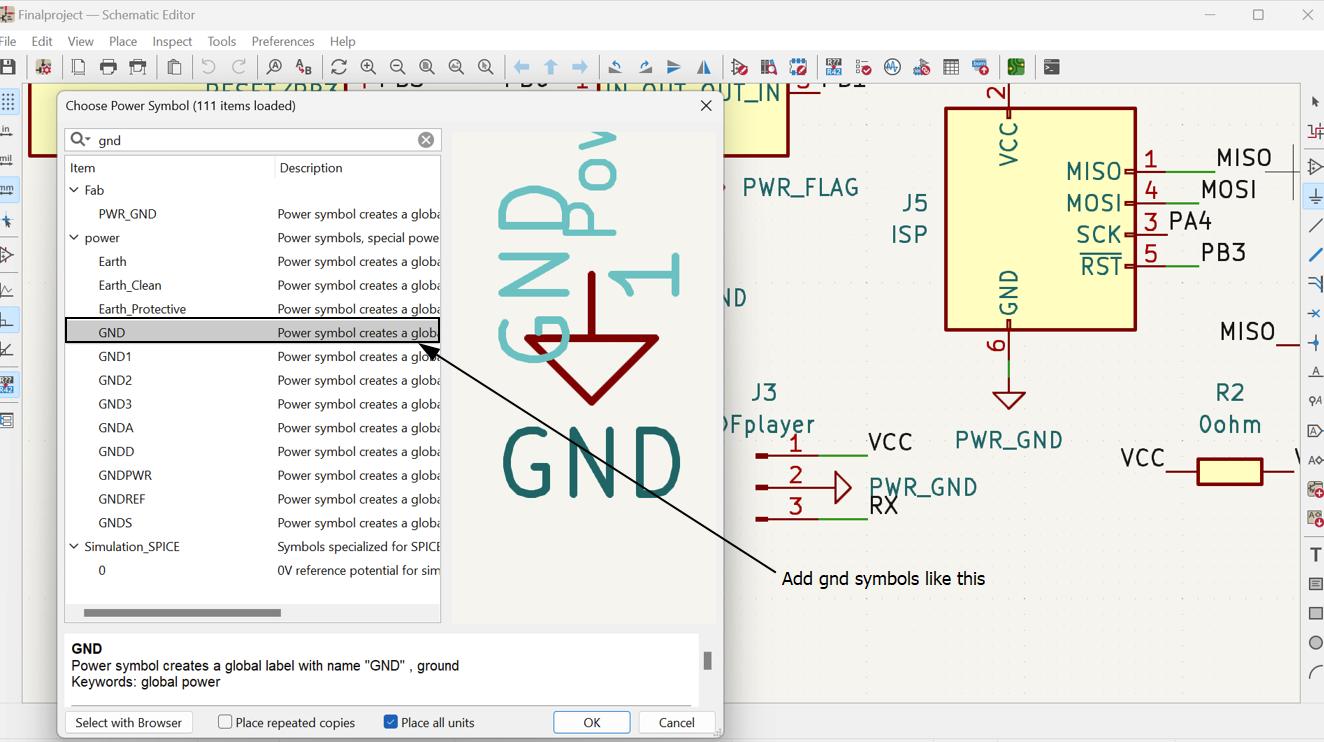Click the Description column header

point(357,168)
